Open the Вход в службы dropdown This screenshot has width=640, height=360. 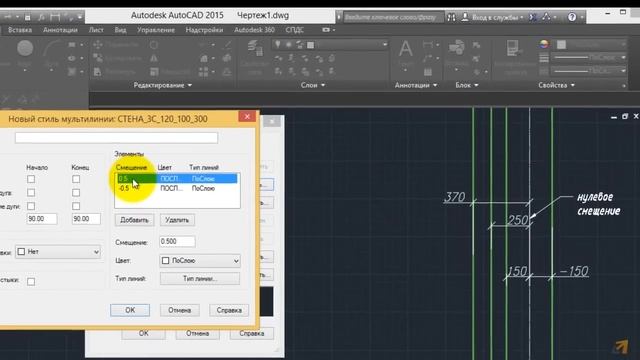click(x=498, y=17)
